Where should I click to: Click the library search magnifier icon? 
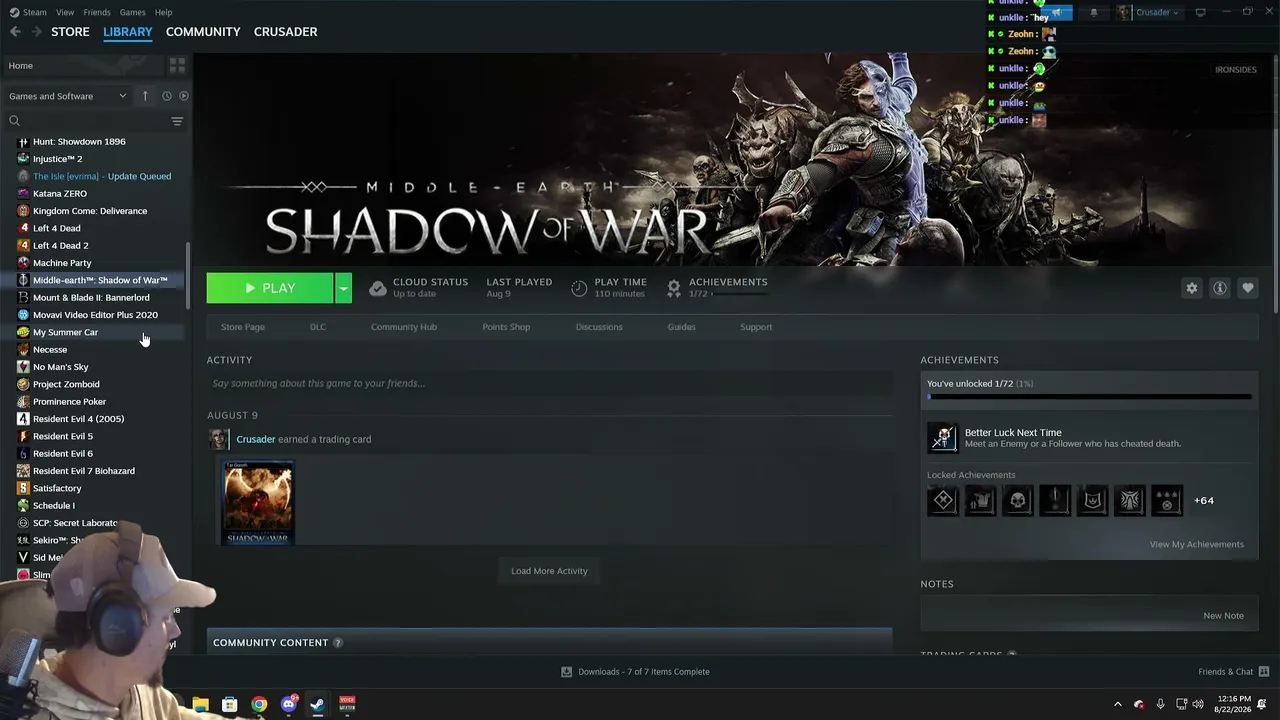point(14,121)
